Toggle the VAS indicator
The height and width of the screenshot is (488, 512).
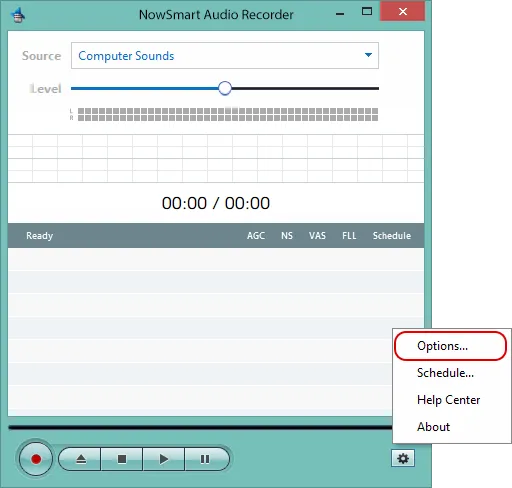(x=317, y=236)
